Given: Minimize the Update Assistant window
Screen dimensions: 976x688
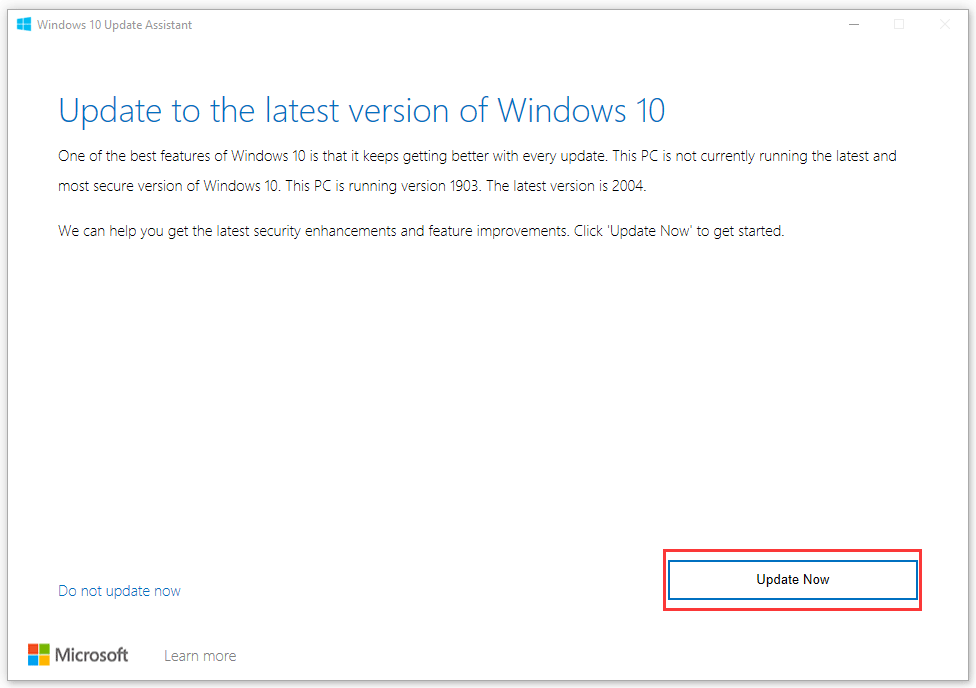Looking at the screenshot, I should point(853,23).
